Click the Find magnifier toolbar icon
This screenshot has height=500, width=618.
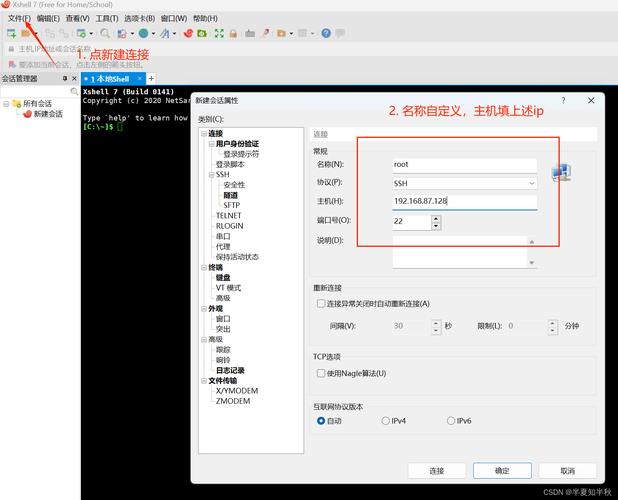pos(105,33)
